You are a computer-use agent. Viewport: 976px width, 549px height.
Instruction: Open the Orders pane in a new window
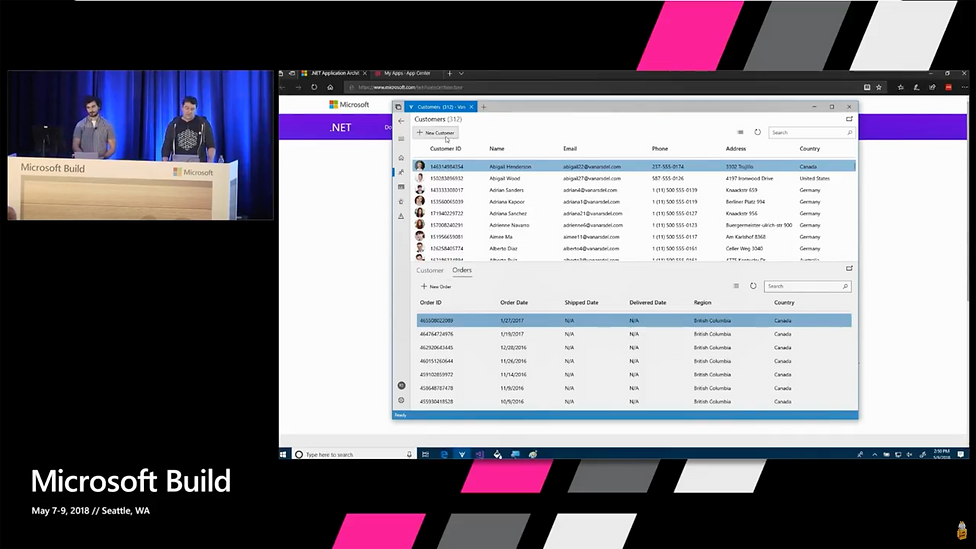click(849, 268)
